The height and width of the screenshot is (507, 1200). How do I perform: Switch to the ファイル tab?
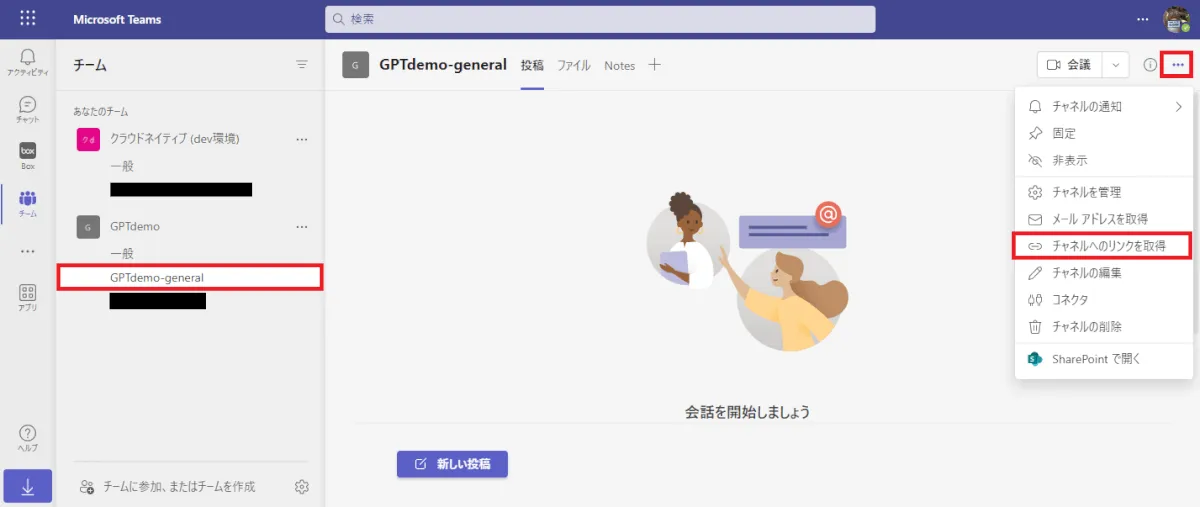(574, 65)
